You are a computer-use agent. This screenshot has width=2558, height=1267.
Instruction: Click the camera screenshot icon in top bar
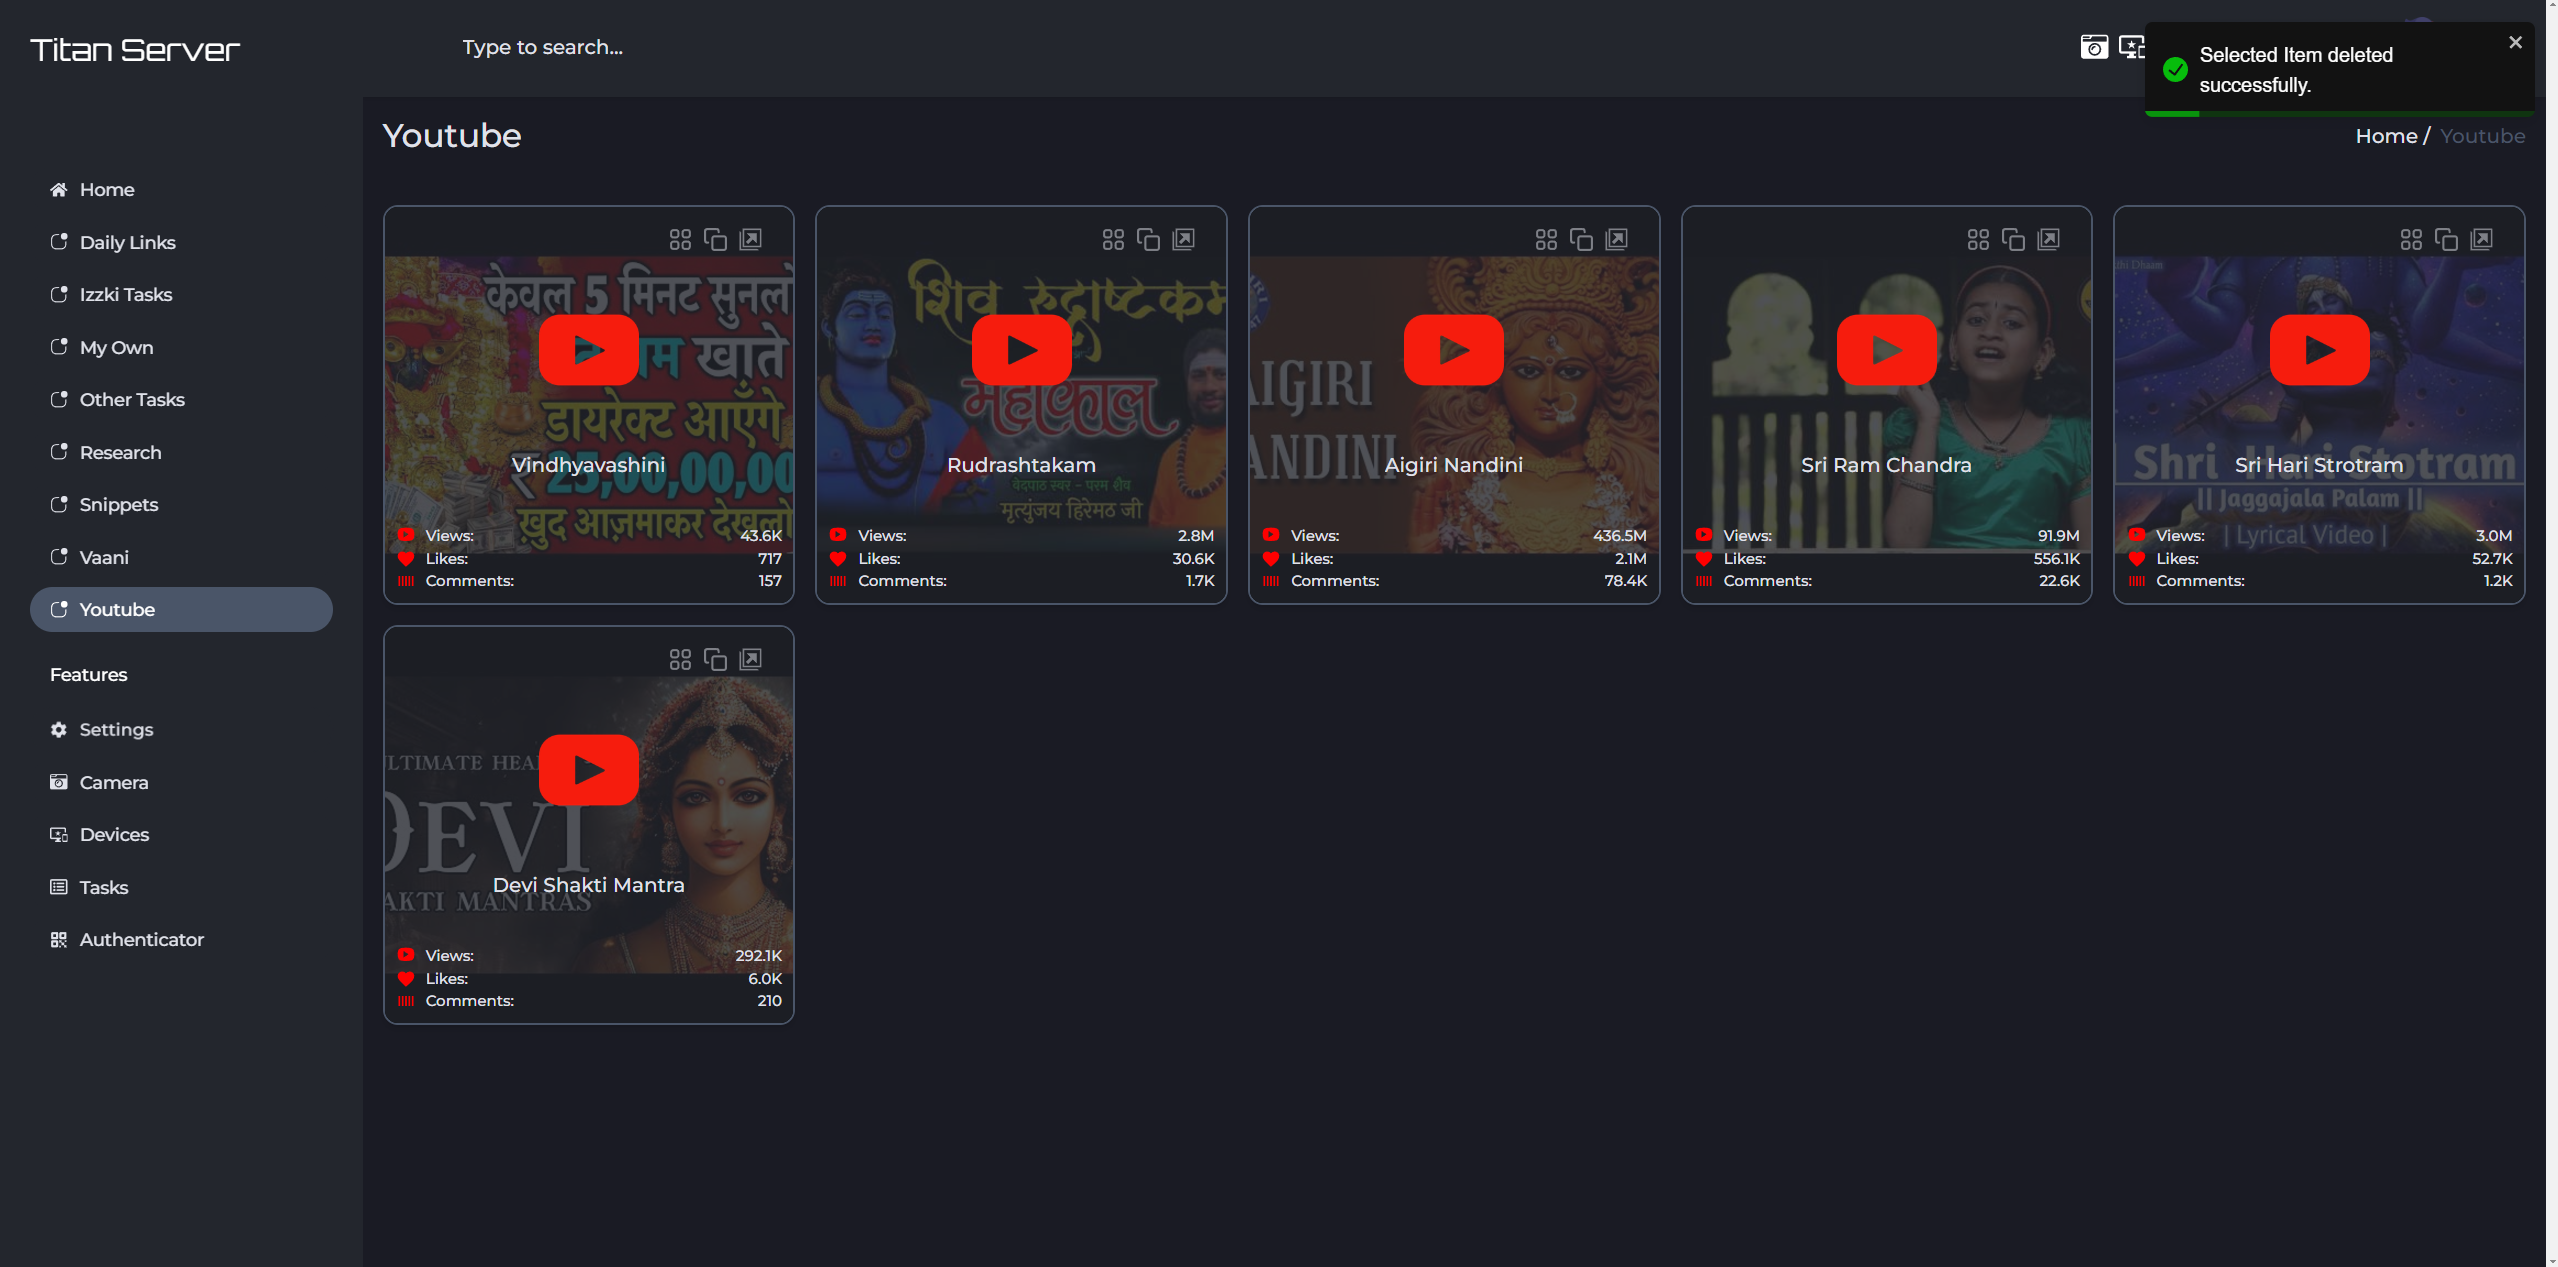[2094, 47]
